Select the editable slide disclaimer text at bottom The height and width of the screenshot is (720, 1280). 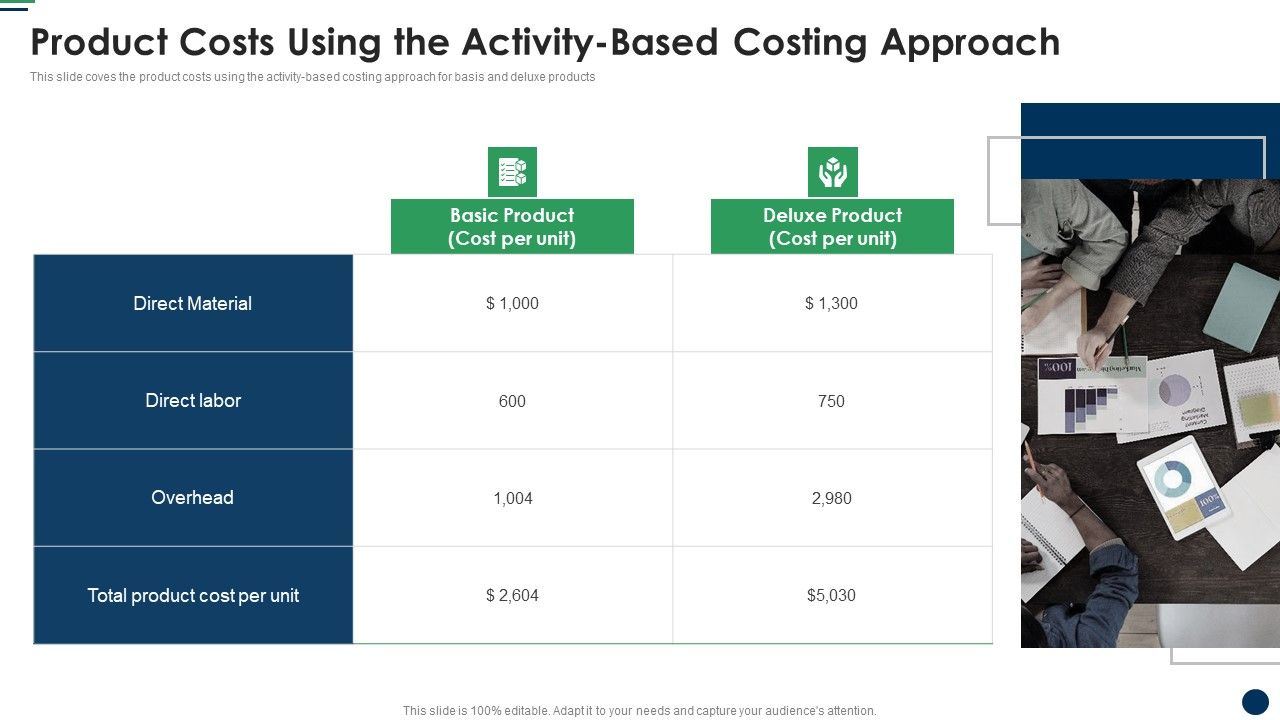point(639,710)
